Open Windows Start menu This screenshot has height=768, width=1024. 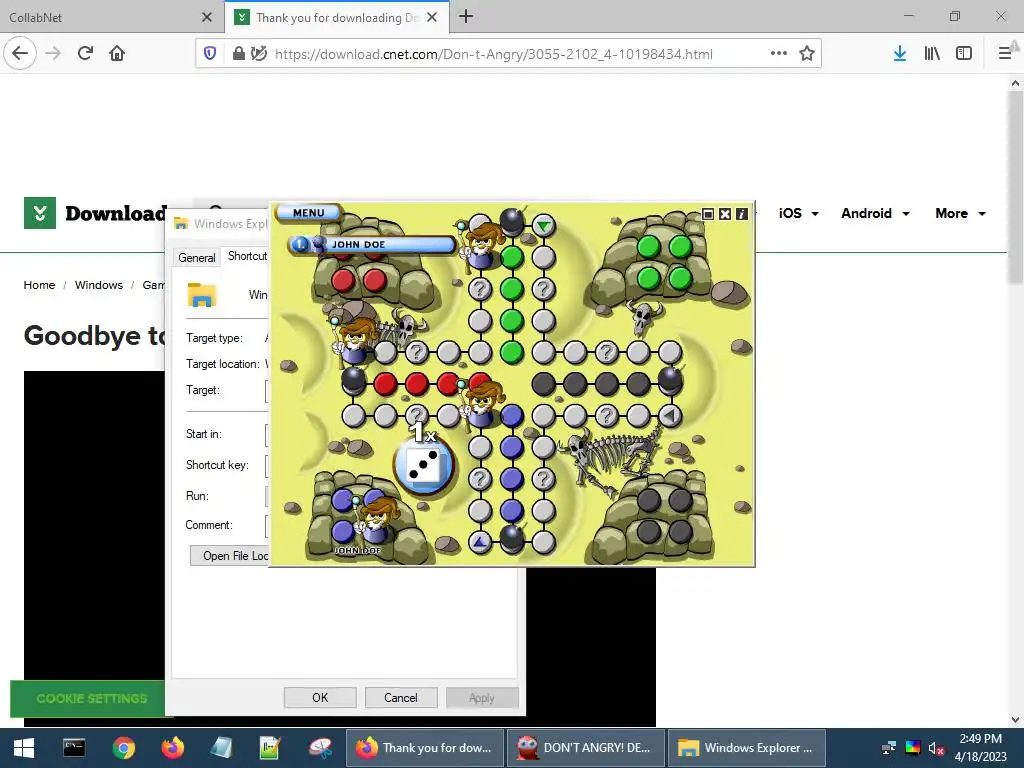[24, 748]
